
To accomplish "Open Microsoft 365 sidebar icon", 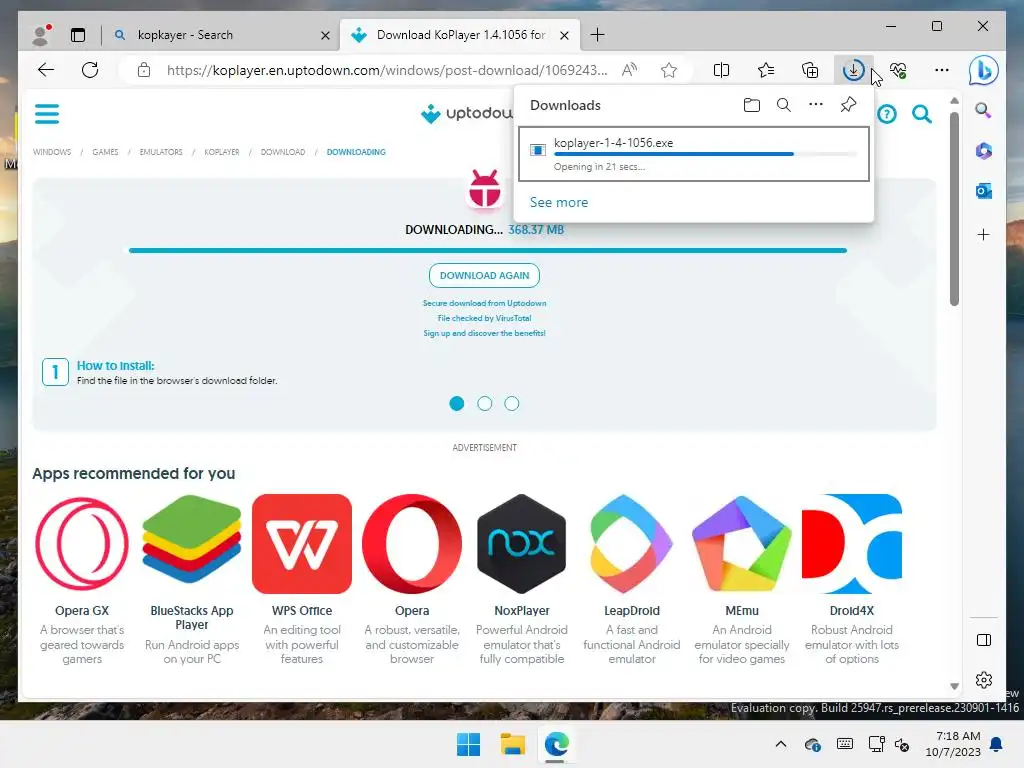I will (984, 151).
